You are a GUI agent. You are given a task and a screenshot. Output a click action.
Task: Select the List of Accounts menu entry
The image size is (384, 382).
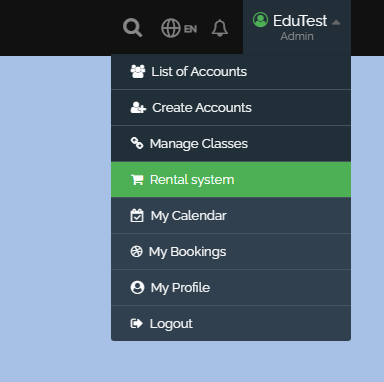pos(231,72)
